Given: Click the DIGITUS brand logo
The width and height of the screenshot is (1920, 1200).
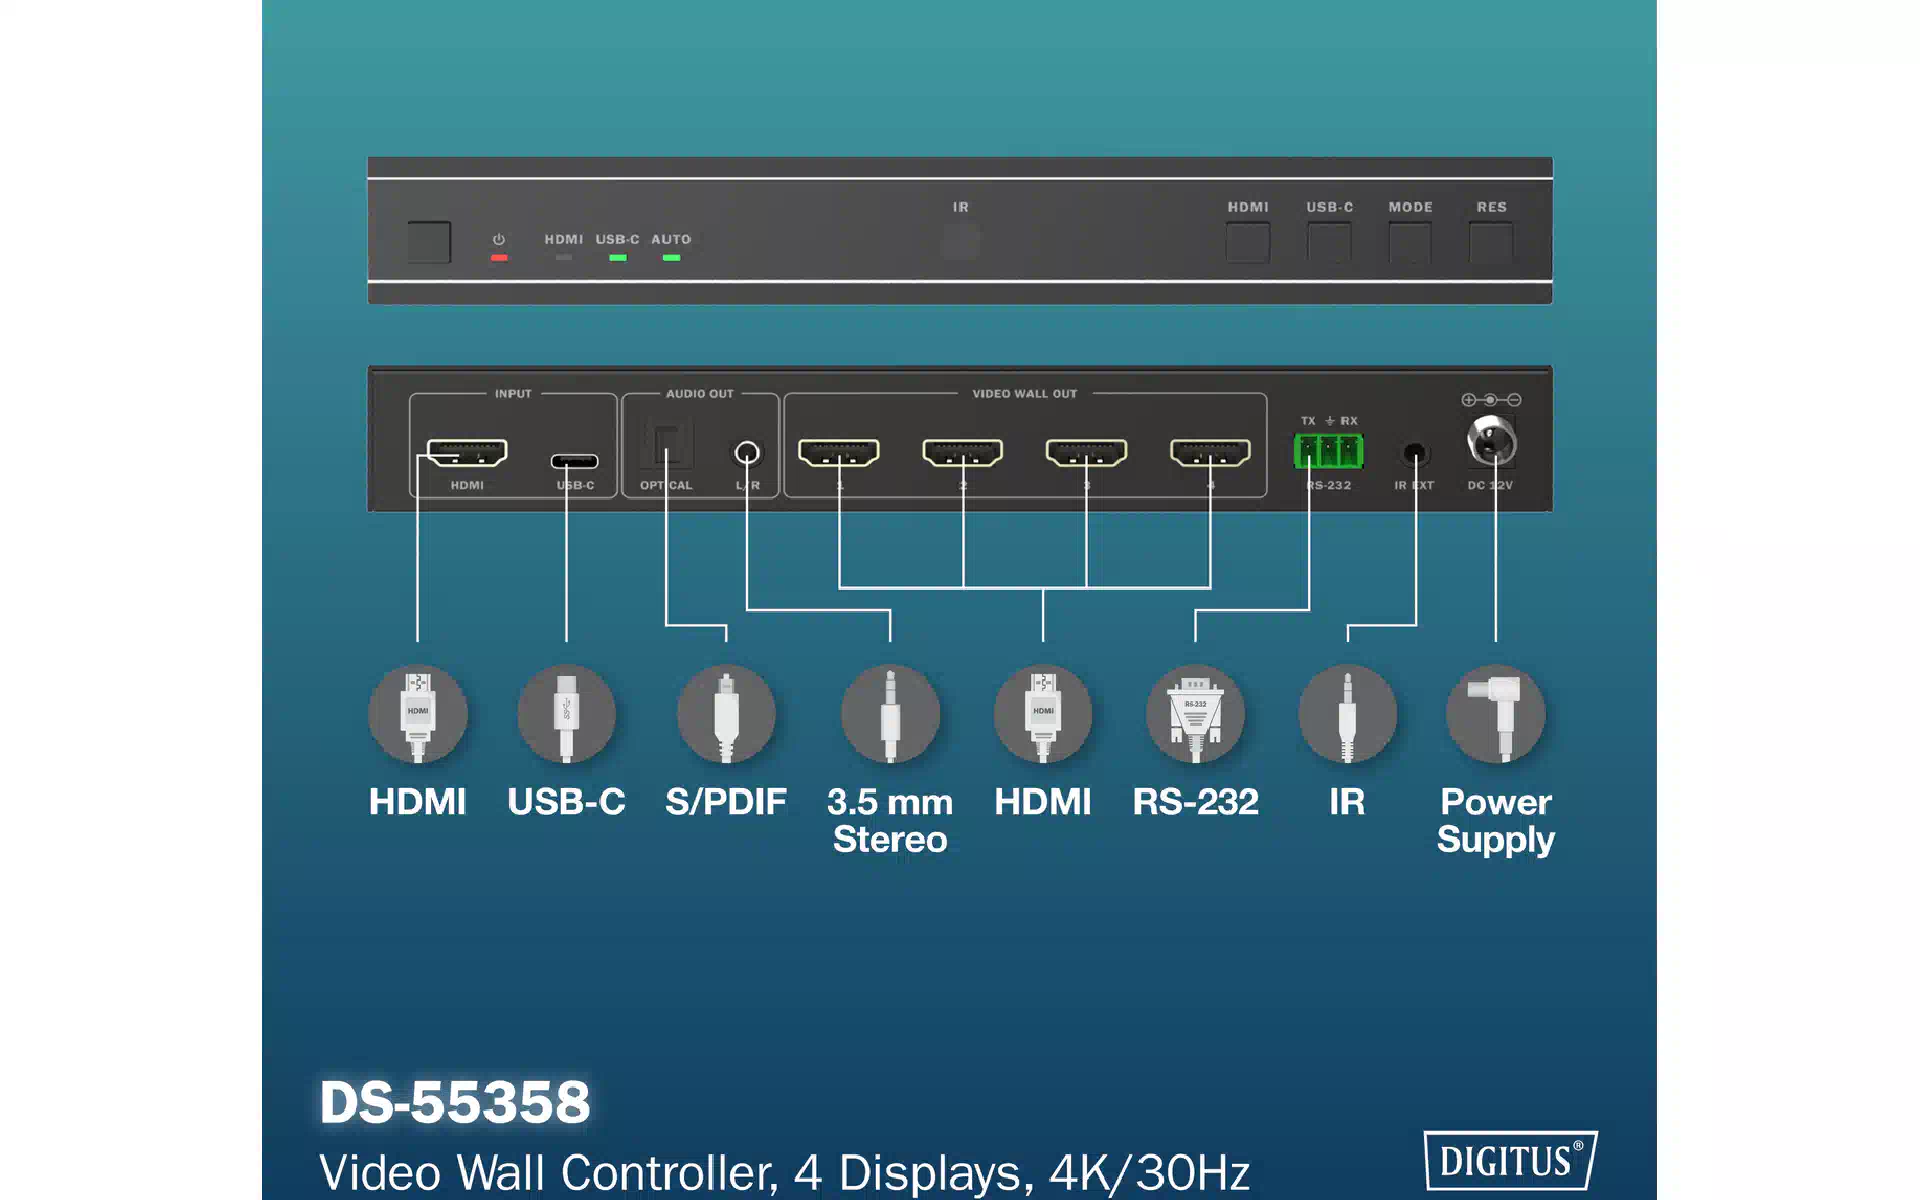Looking at the screenshot, I should tap(1510, 1160).
